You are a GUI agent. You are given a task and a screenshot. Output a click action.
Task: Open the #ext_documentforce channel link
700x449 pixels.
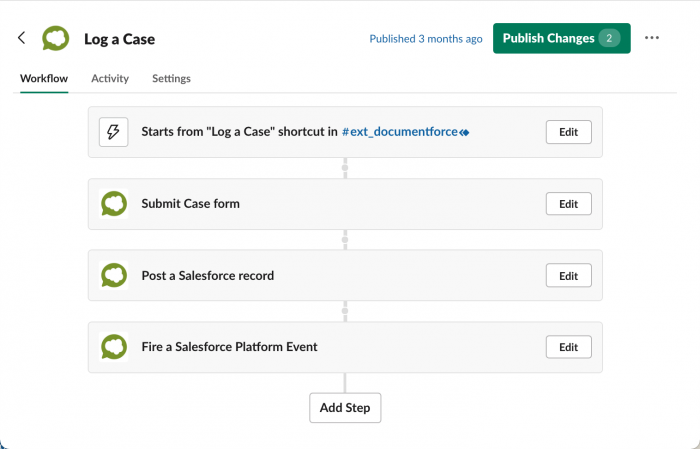click(x=400, y=132)
